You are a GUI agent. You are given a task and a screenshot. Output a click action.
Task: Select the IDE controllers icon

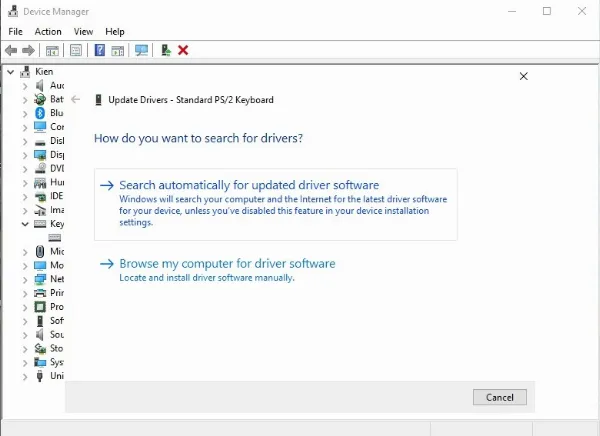pyautogui.click(x=40, y=197)
